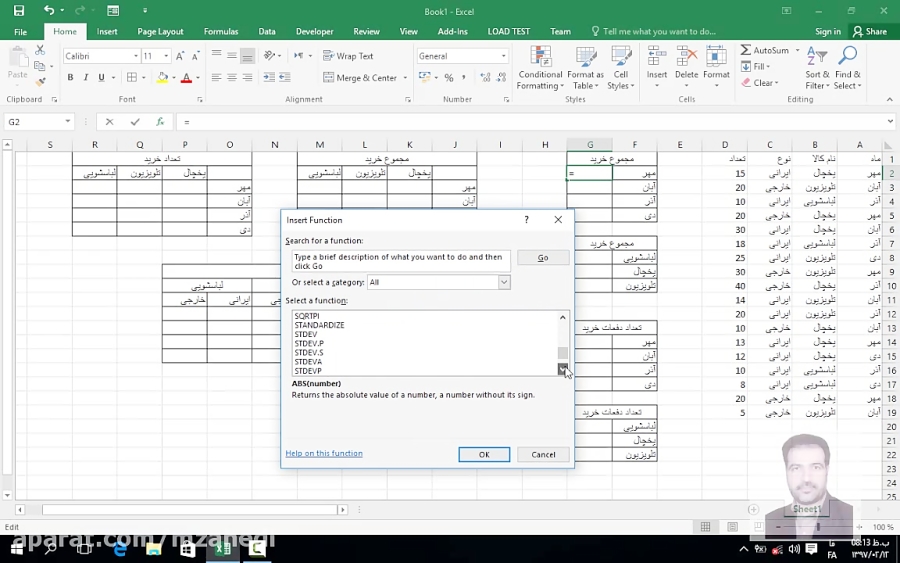The height and width of the screenshot is (563, 900).
Task: Click OK in the Insert Function dialog
Action: [x=484, y=455]
